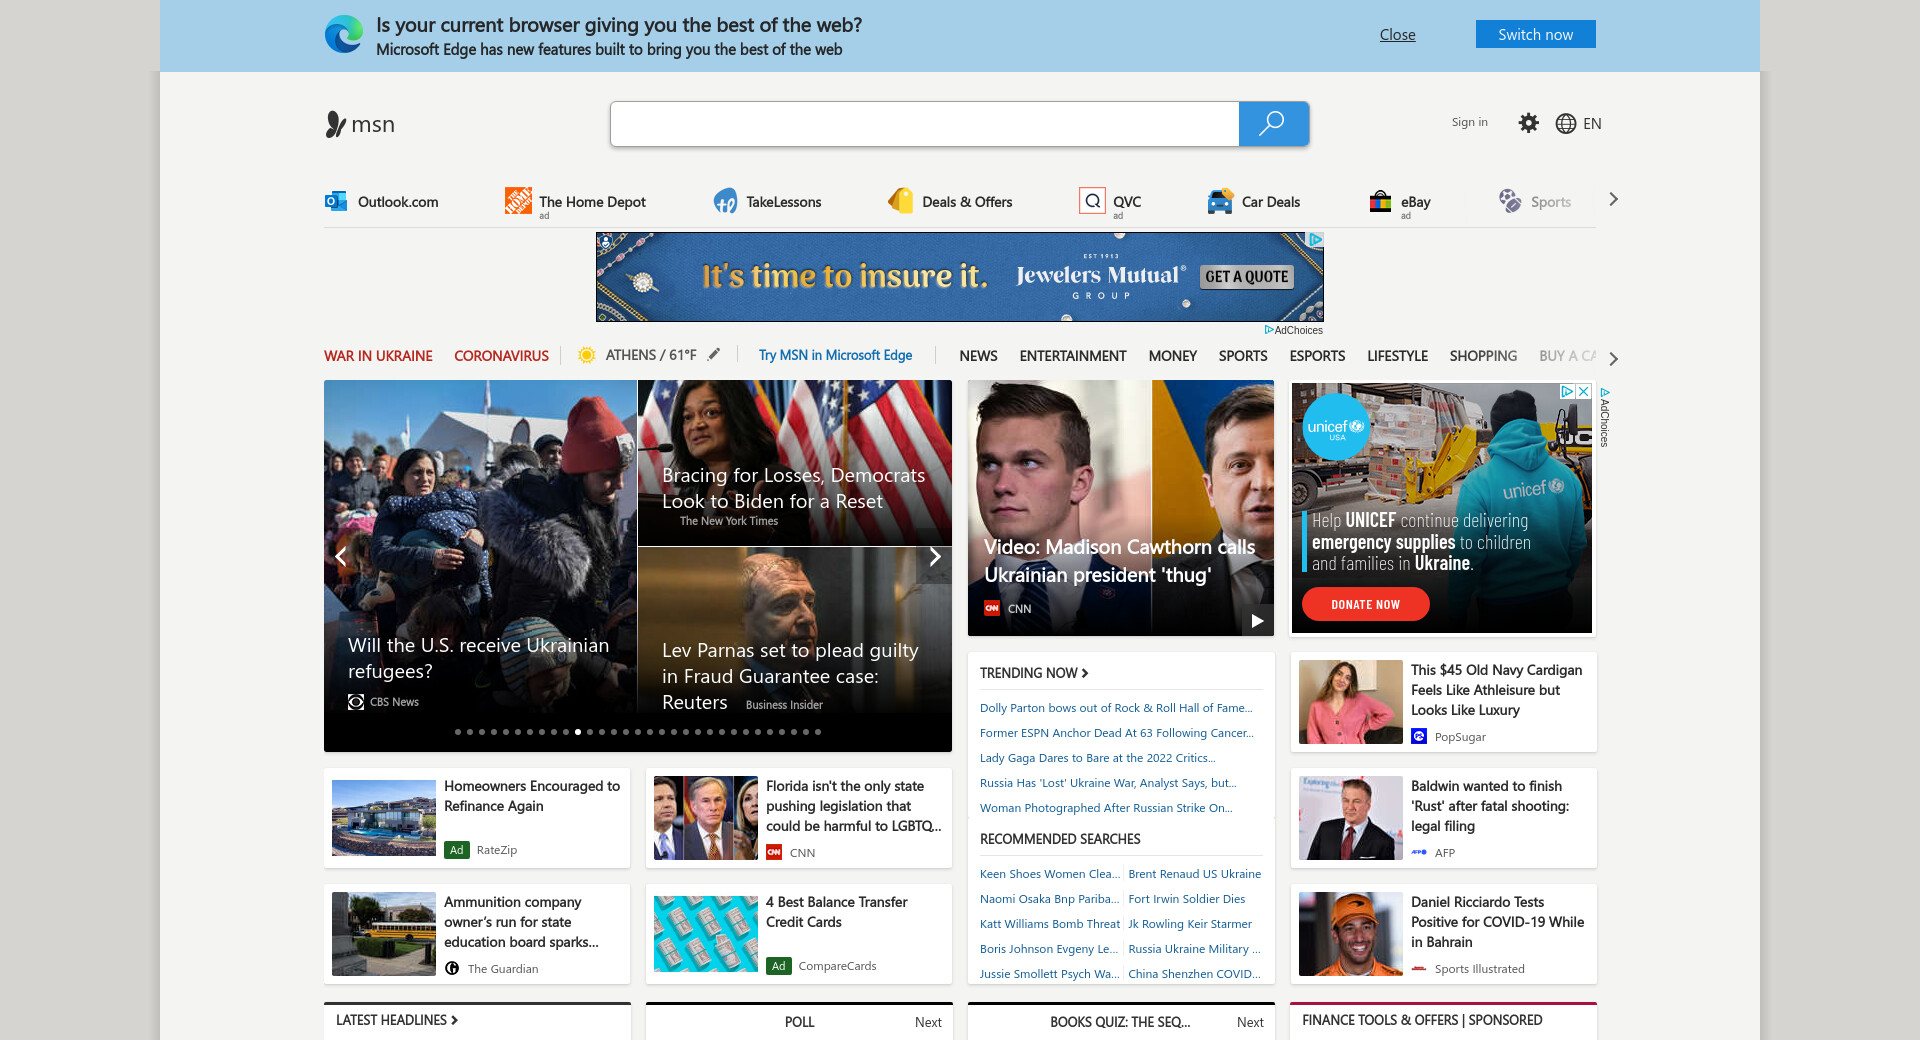Open TakeLessons shortcut icon
Viewport: 1920px width, 1040px height.
[725, 201]
